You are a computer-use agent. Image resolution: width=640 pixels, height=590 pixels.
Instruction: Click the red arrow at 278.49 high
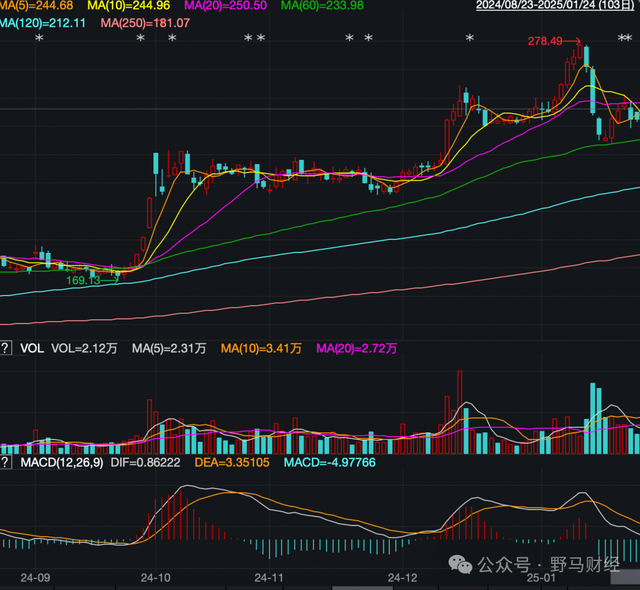tap(573, 42)
